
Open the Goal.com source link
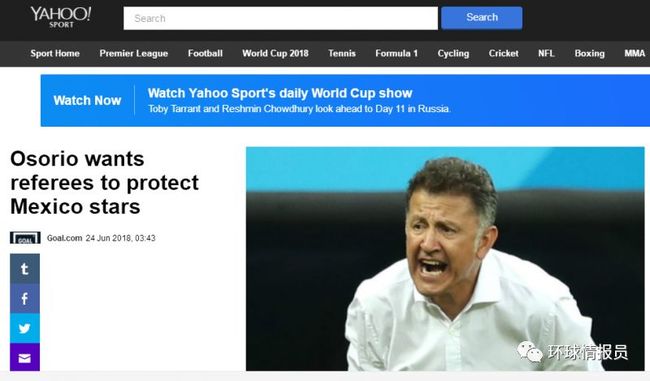pos(64,238)
